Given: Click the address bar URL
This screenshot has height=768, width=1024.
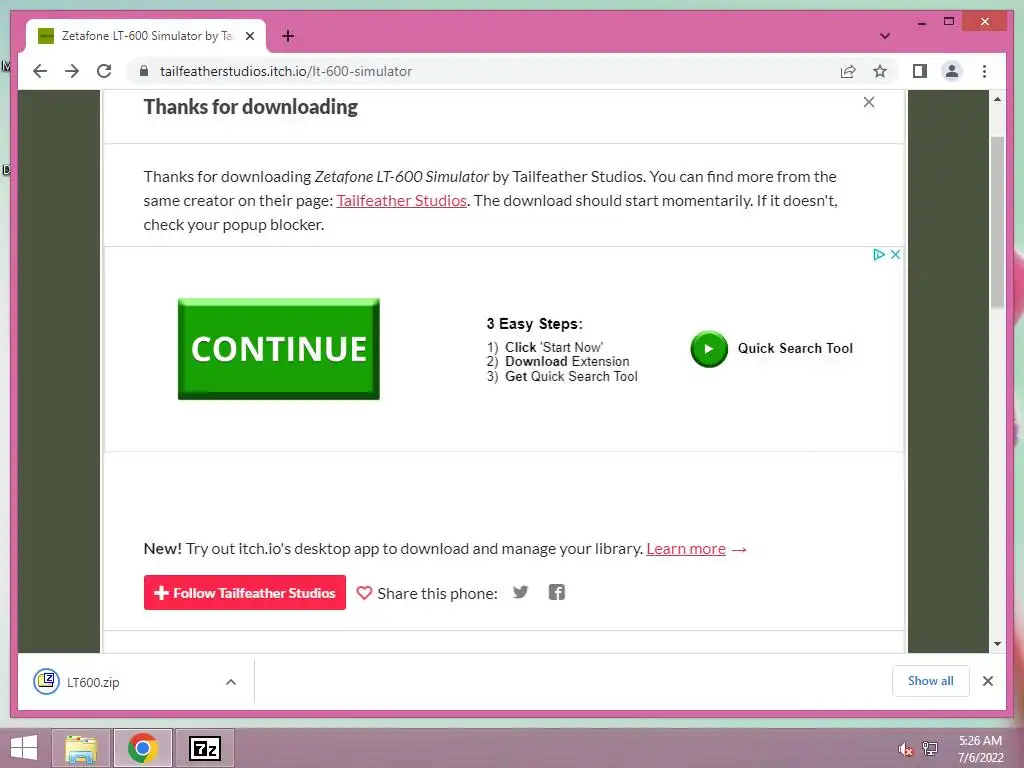Looking at the screenshot, I should point(285,71).
